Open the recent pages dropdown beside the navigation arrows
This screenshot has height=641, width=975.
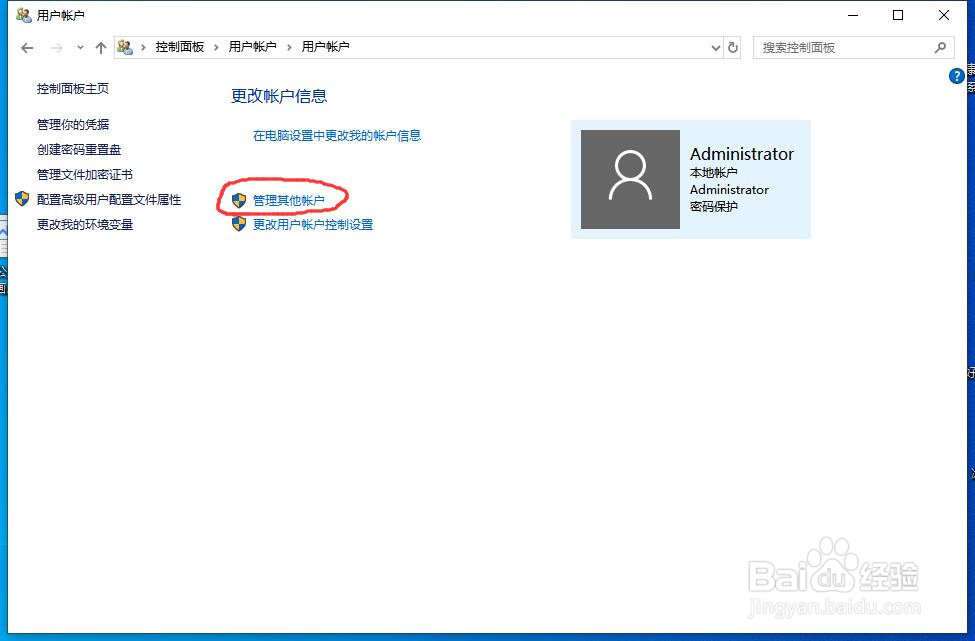point(80,47)
